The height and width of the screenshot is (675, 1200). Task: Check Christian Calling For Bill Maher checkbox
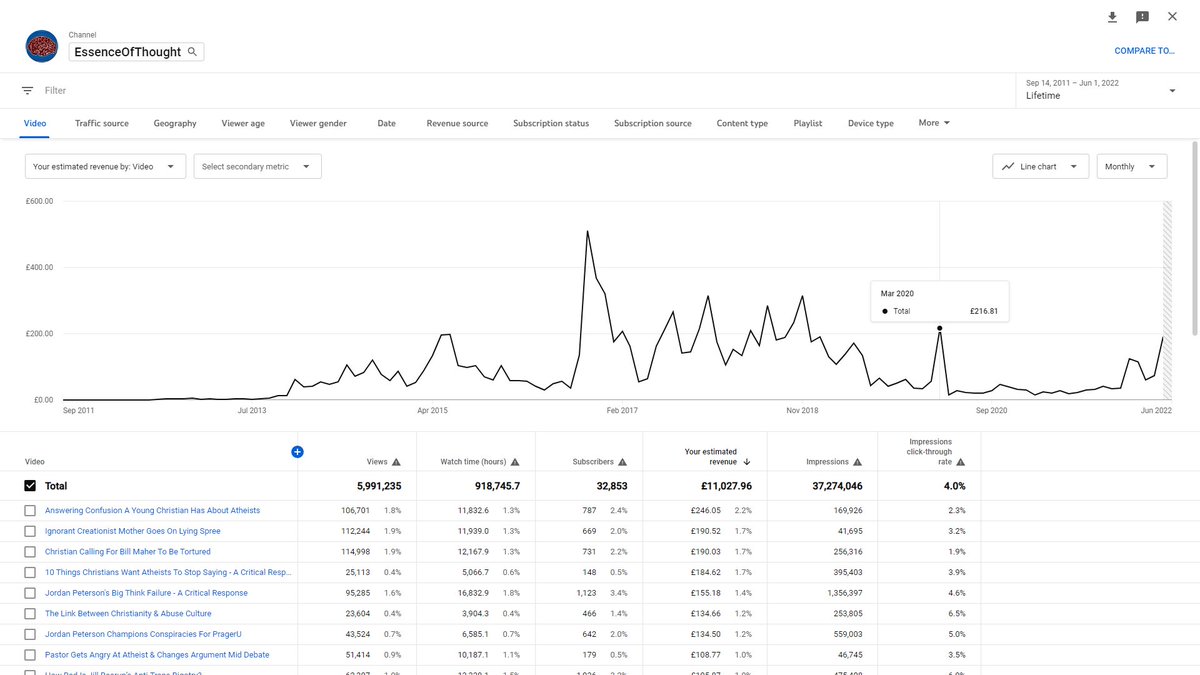tap(30, 552)
